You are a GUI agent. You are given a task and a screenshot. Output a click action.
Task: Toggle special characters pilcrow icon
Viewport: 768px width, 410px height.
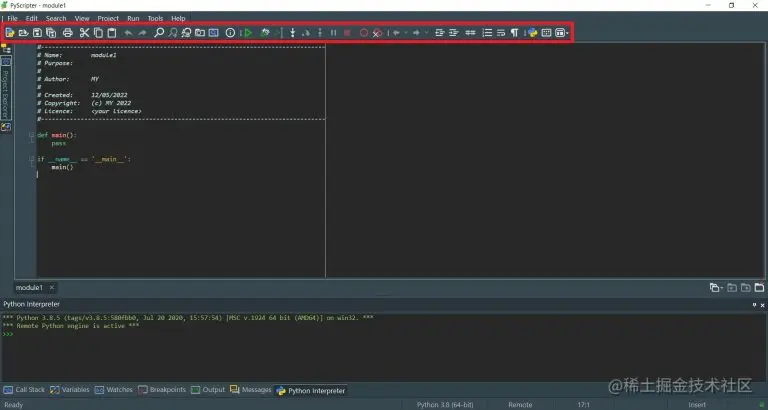(x=514, y=33)
